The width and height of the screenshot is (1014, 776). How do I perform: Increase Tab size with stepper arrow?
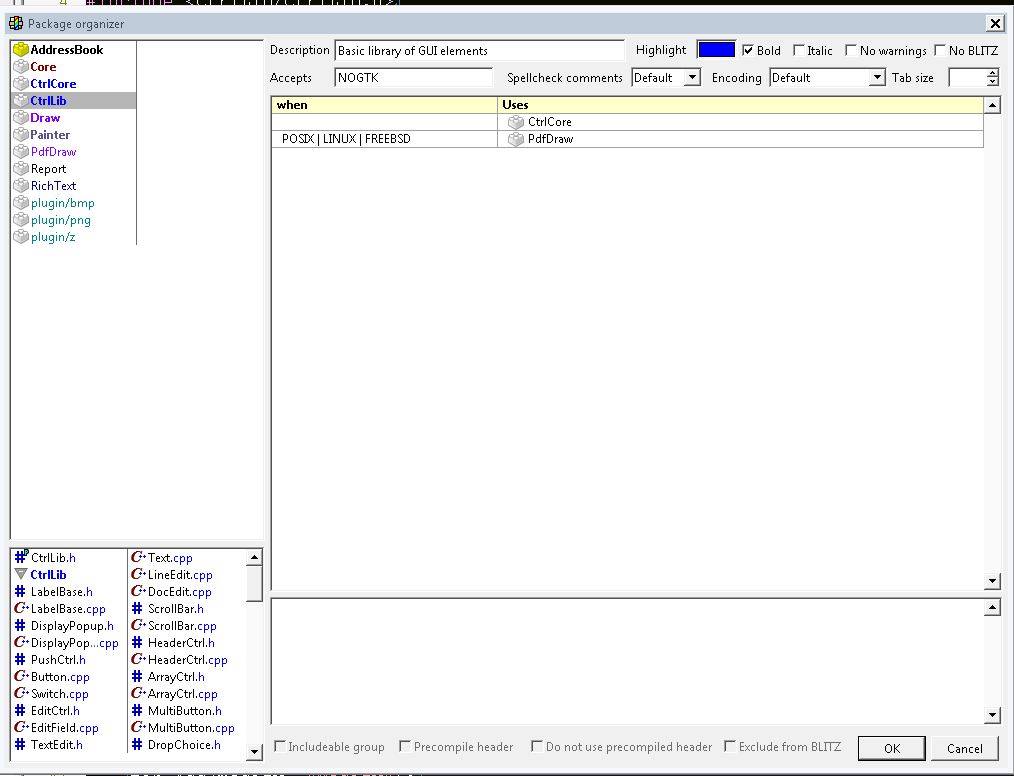tap(992, 73)
